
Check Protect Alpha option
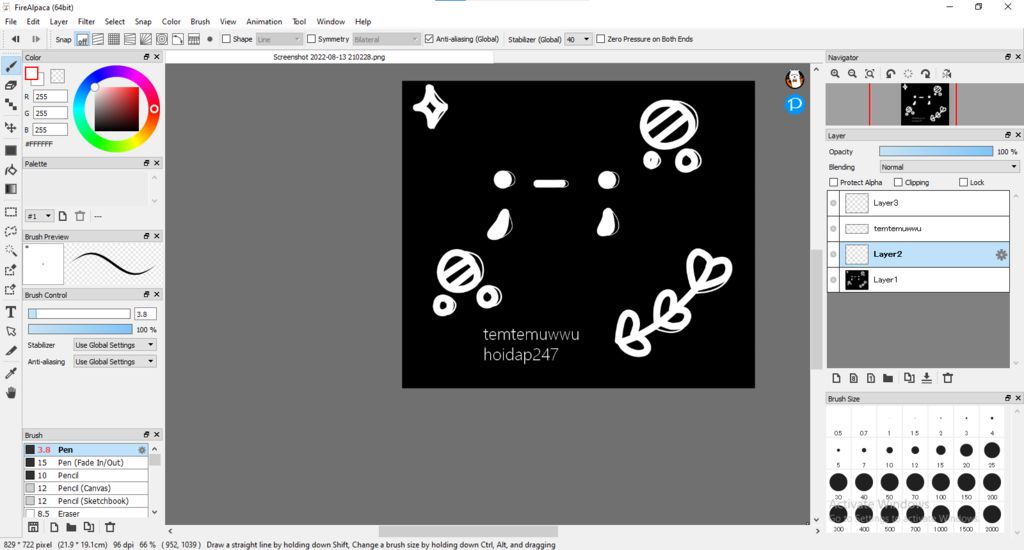tap(833, 182)
